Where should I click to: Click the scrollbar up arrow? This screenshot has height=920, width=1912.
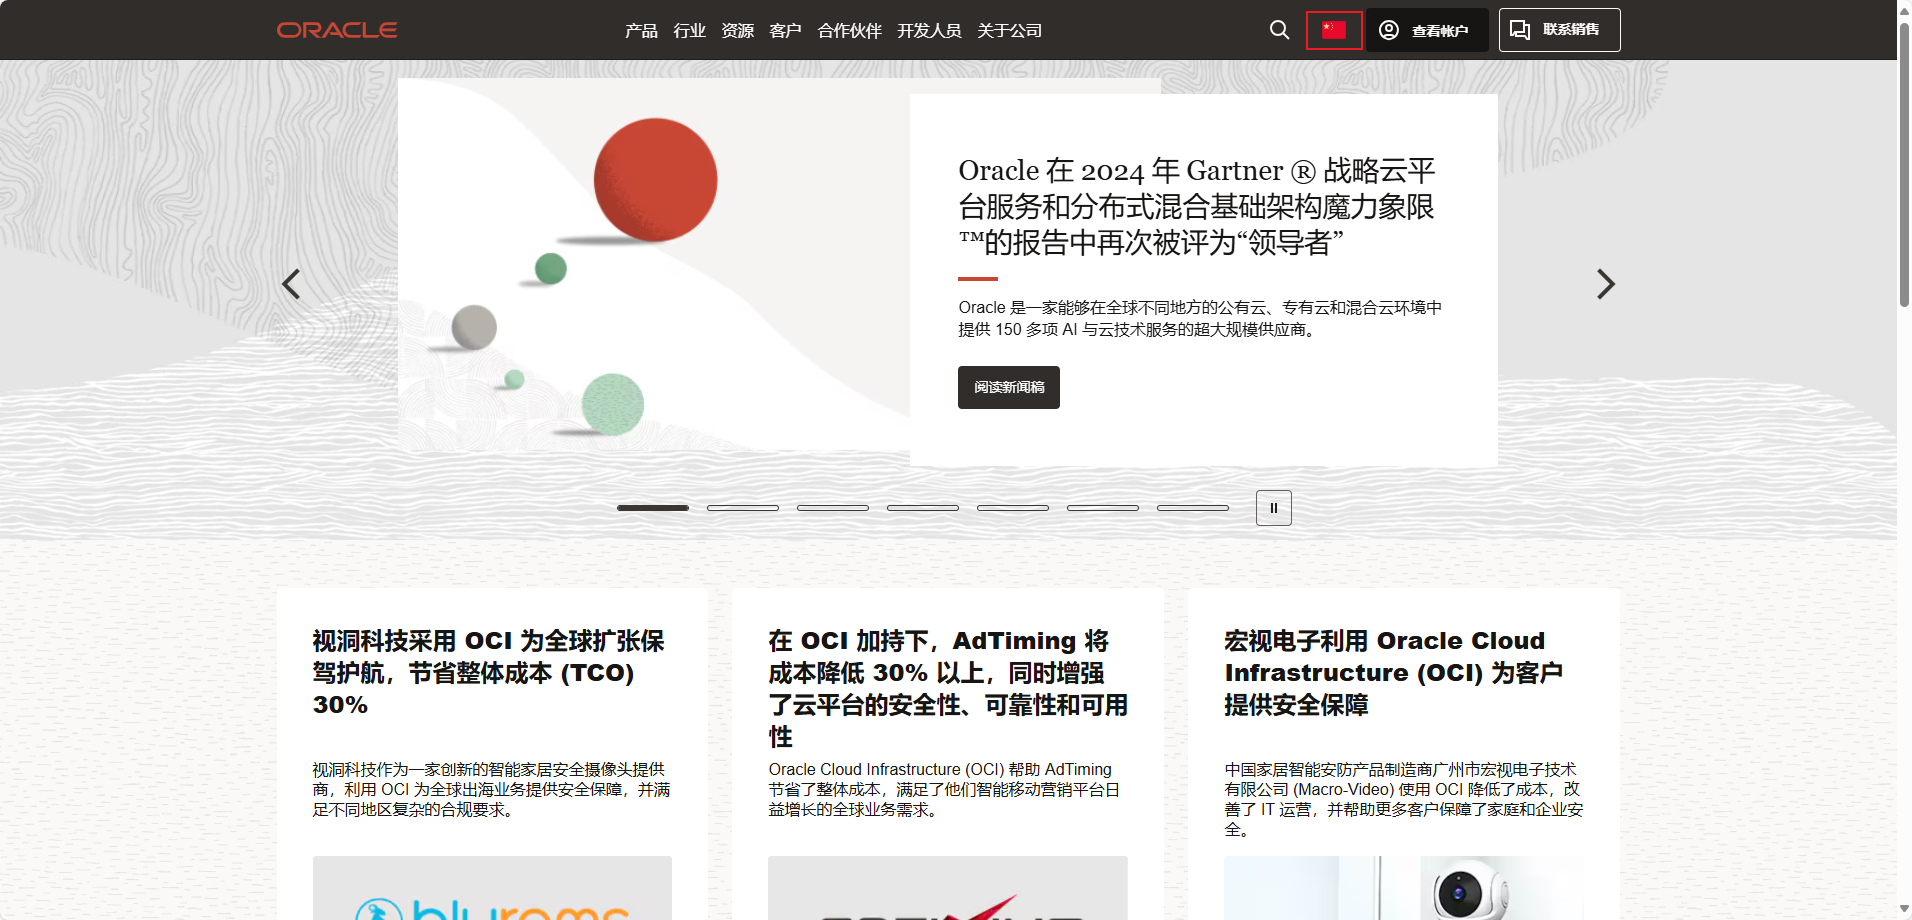pos(1904,9)
